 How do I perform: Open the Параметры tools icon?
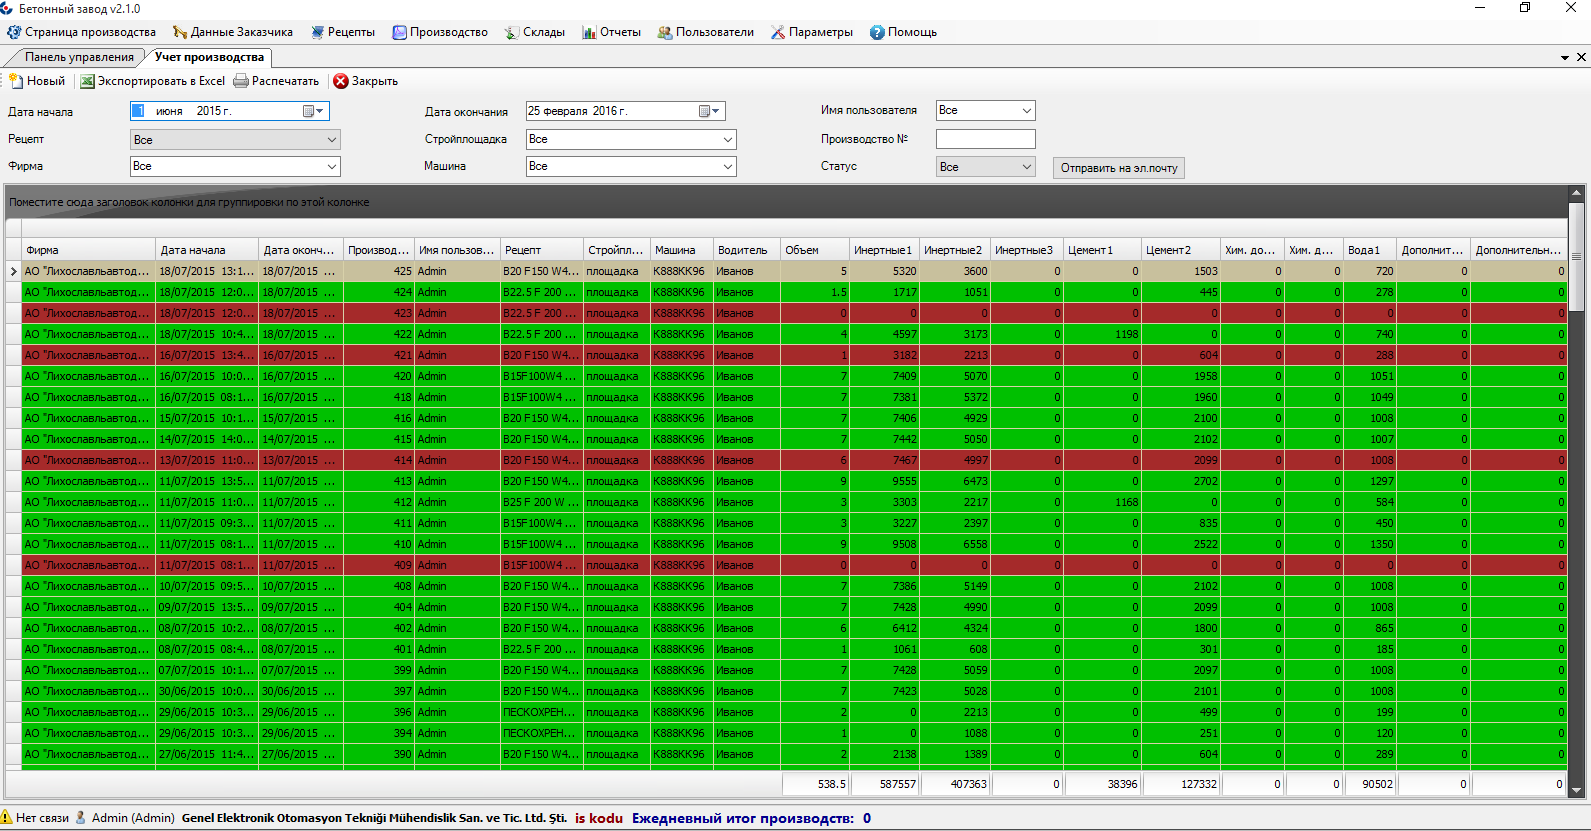(x=778, y=32)
